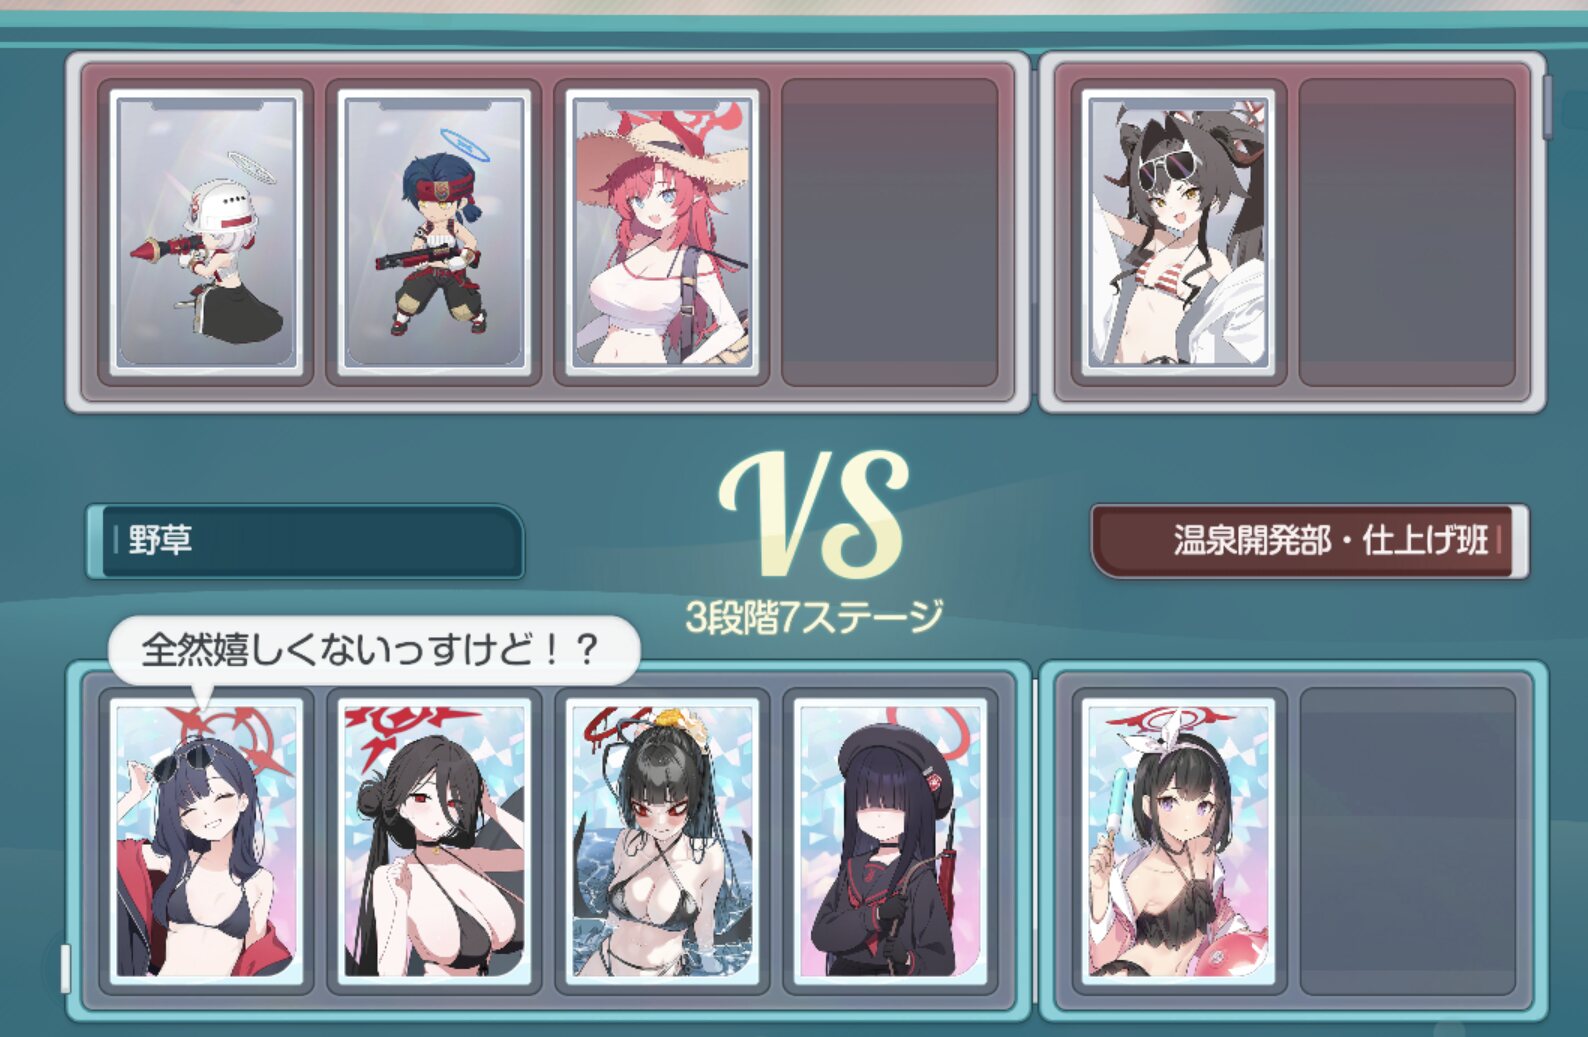
Task: Click the red-haired straw hat girl card
Action: click(x=662, y=232)
